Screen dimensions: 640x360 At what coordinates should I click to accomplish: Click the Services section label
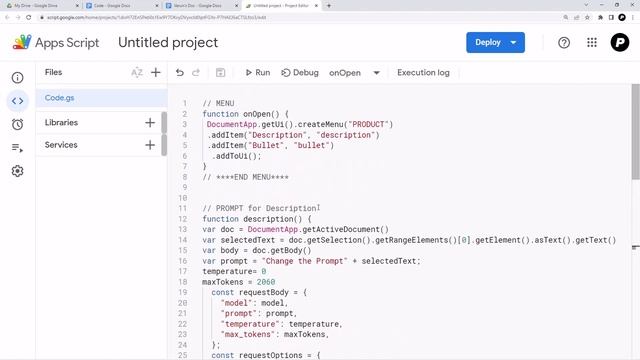point(61,145)
